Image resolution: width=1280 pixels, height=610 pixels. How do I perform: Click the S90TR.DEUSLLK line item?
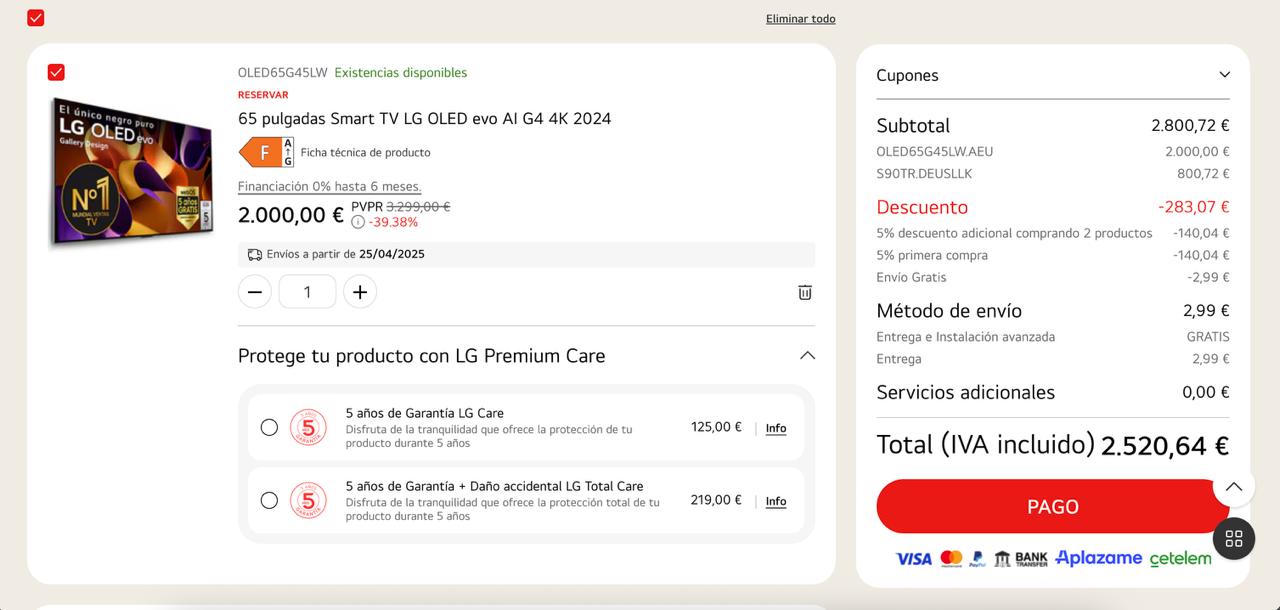pyautogui.click(x=1053, y=174)
